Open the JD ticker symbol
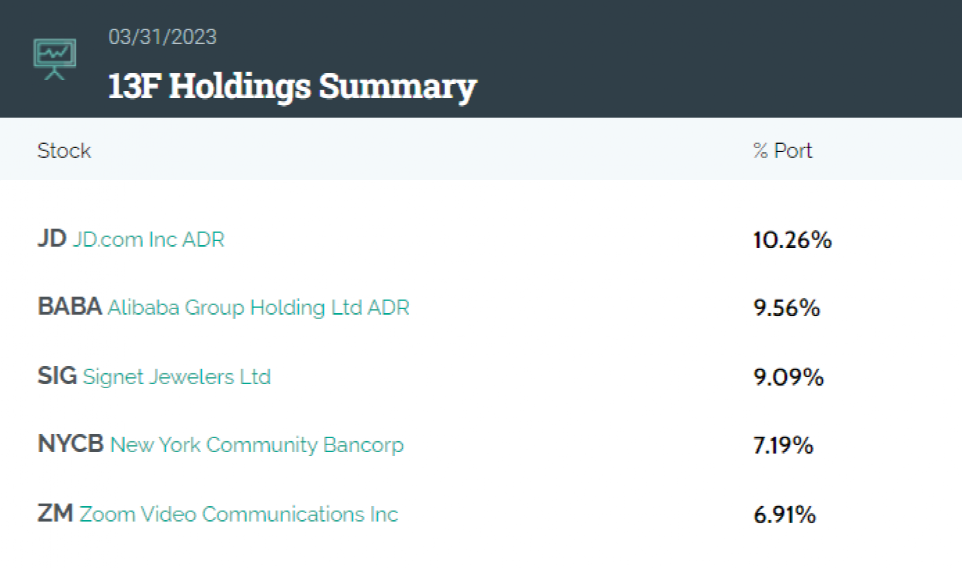 point(52,239)
